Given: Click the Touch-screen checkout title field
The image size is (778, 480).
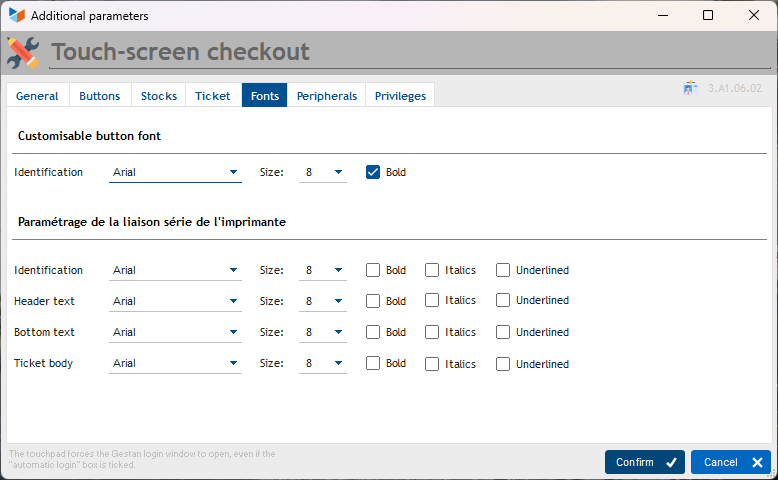Looking at the screenshot, I should click(400, 52).
